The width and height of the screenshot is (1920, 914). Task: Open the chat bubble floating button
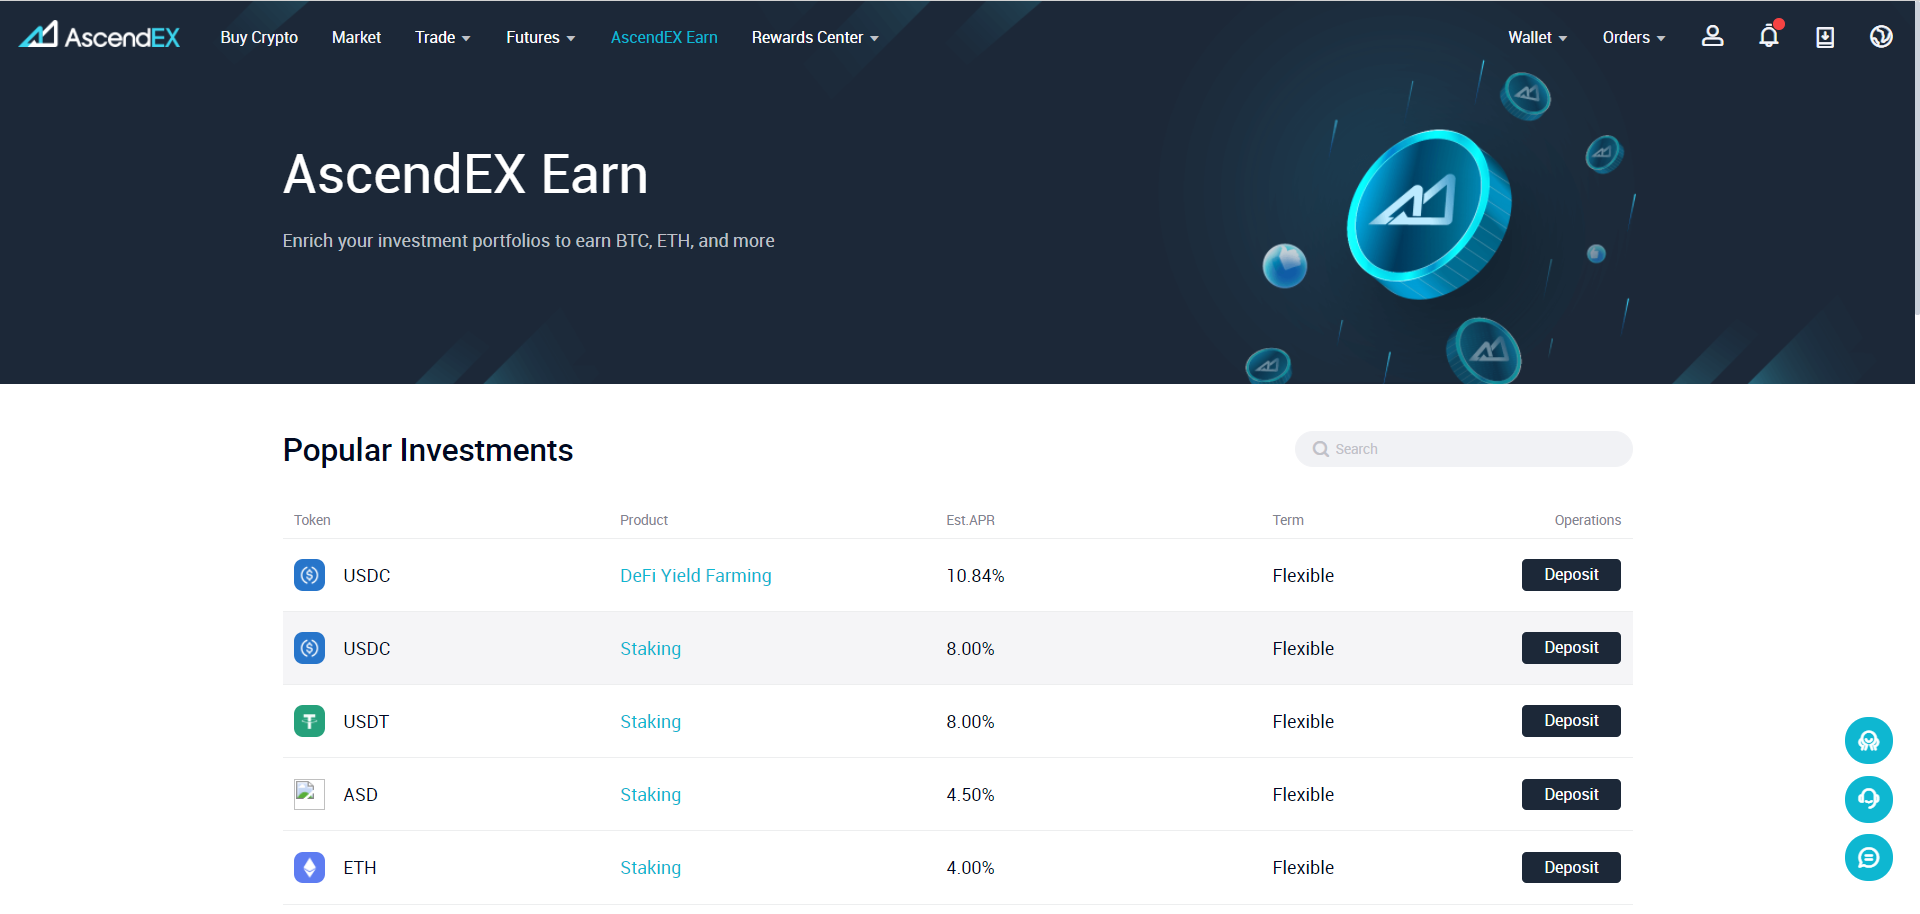point(1868,857)
